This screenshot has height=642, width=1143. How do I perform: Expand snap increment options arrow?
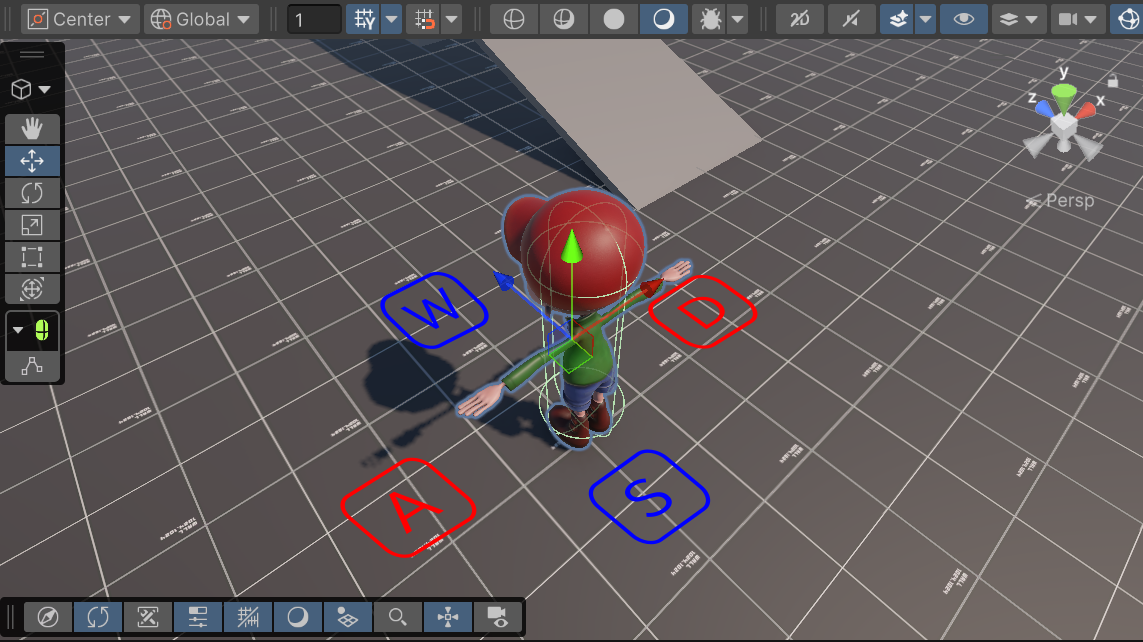pyautogui.click(x=452, y=20)
